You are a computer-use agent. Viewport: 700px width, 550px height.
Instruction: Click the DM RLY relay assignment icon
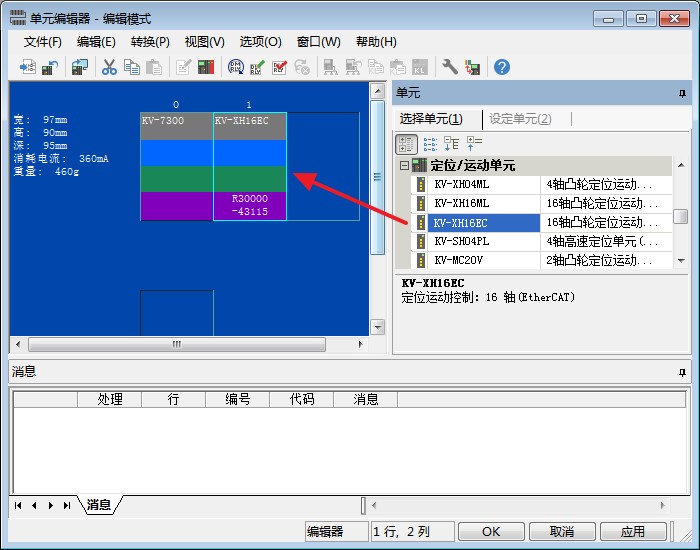coord(236,67)
